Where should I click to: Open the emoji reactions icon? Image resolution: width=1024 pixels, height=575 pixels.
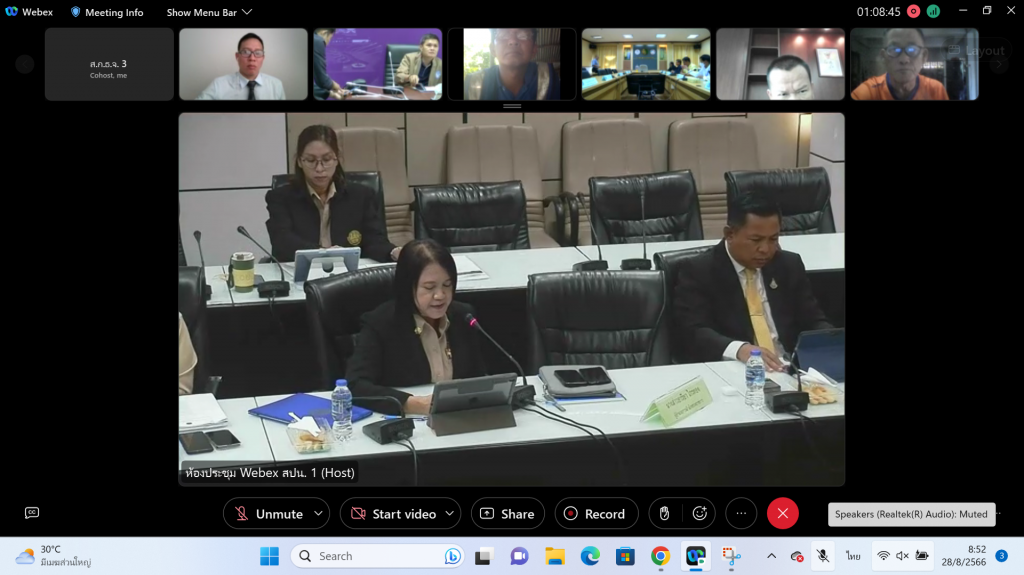(700, 514)
